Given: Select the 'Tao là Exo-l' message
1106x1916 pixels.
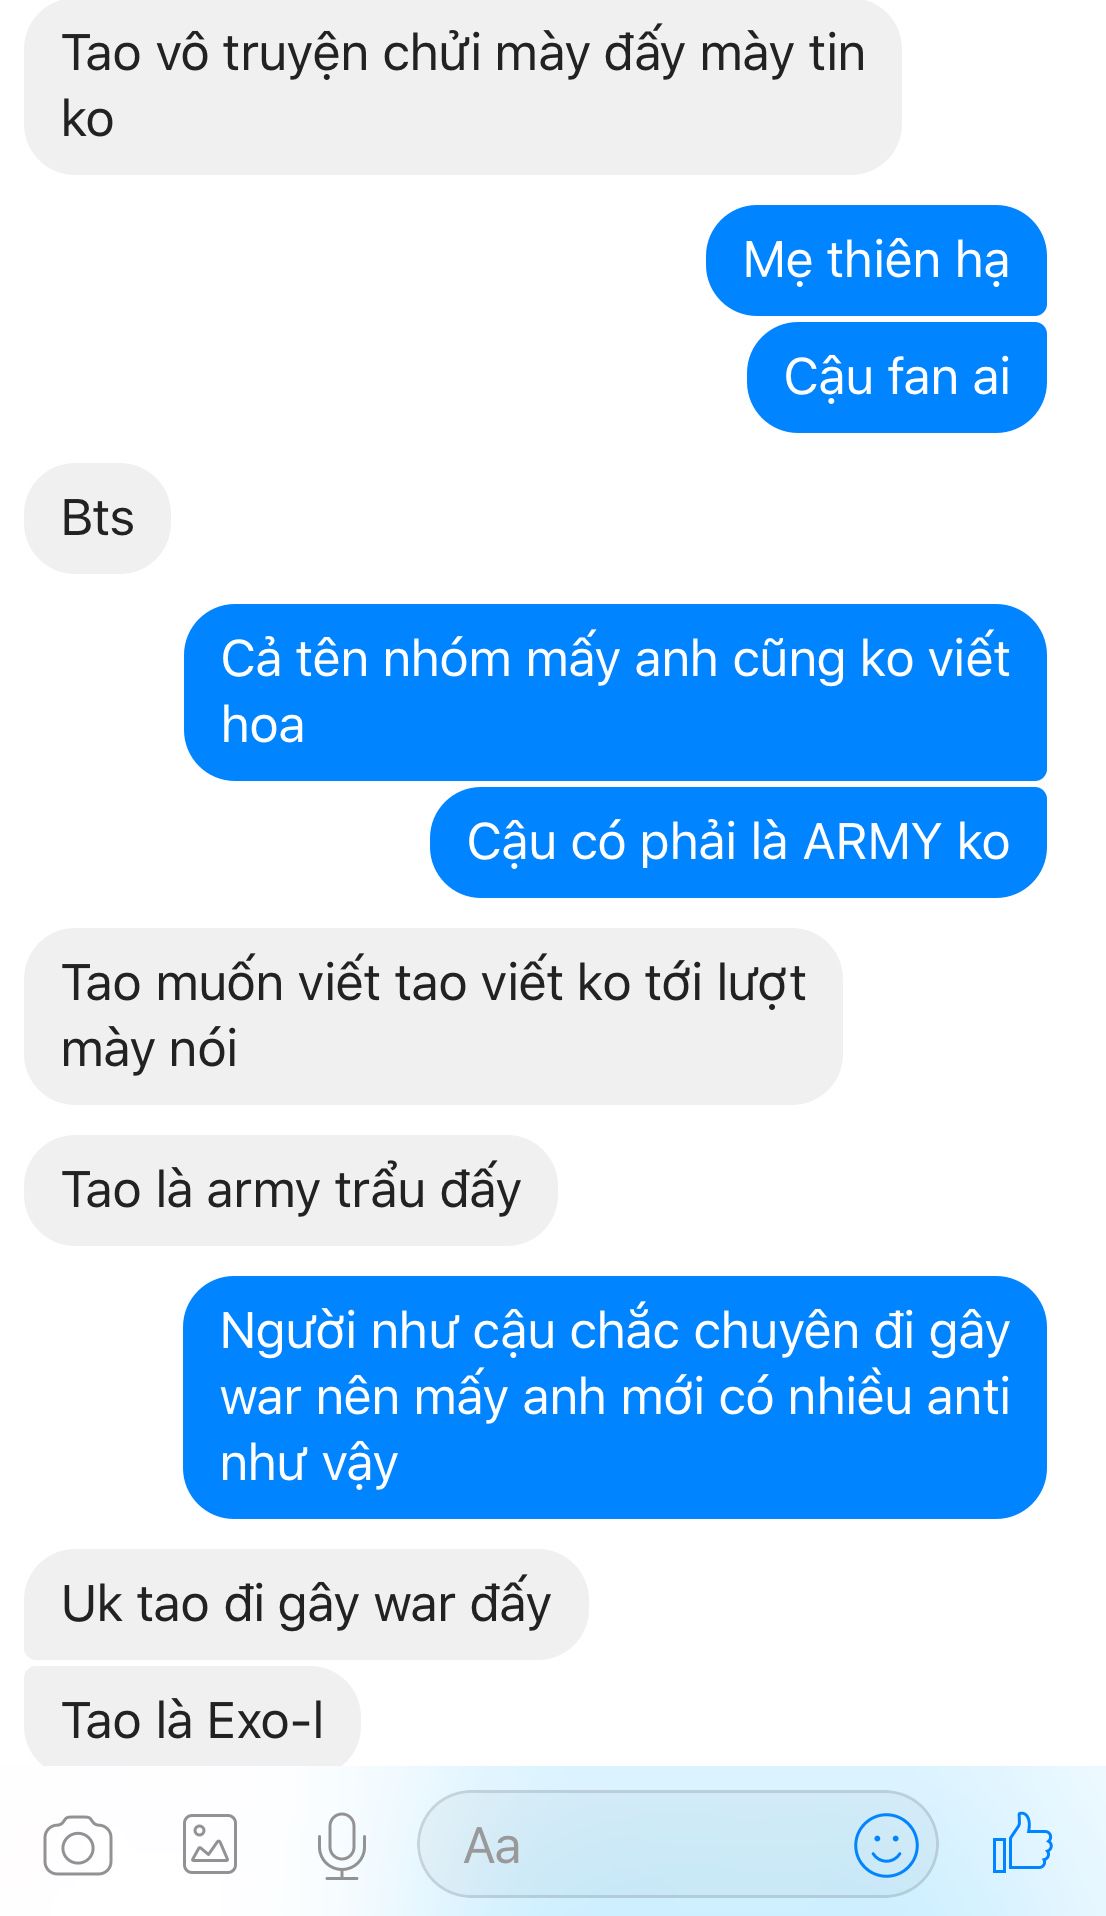Looking at the screenshot, I should (192, 1718).
